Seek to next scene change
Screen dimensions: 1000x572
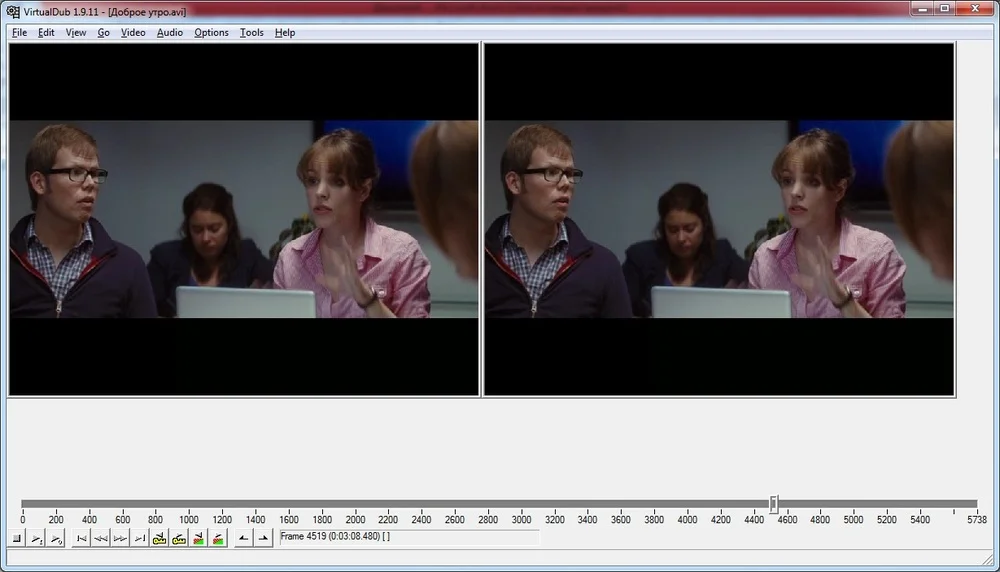click(x=218, y=539)
